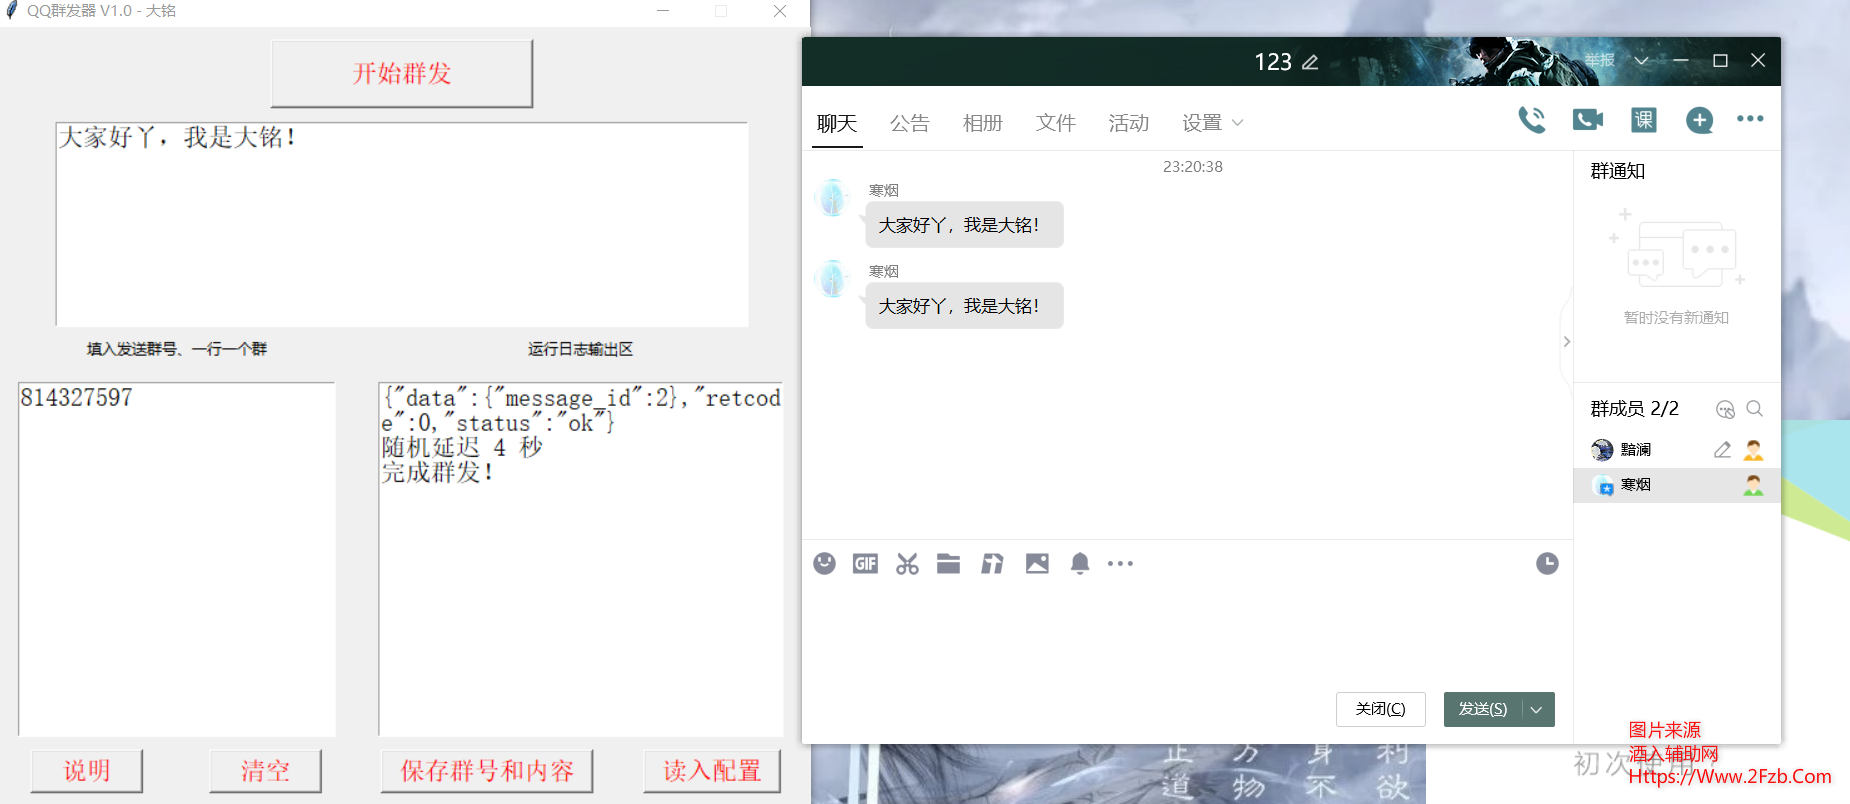Viewport: 1850px width, 804px height.
Task: Select the scissors screenshot tool
Action: click(x=907, y=564)
